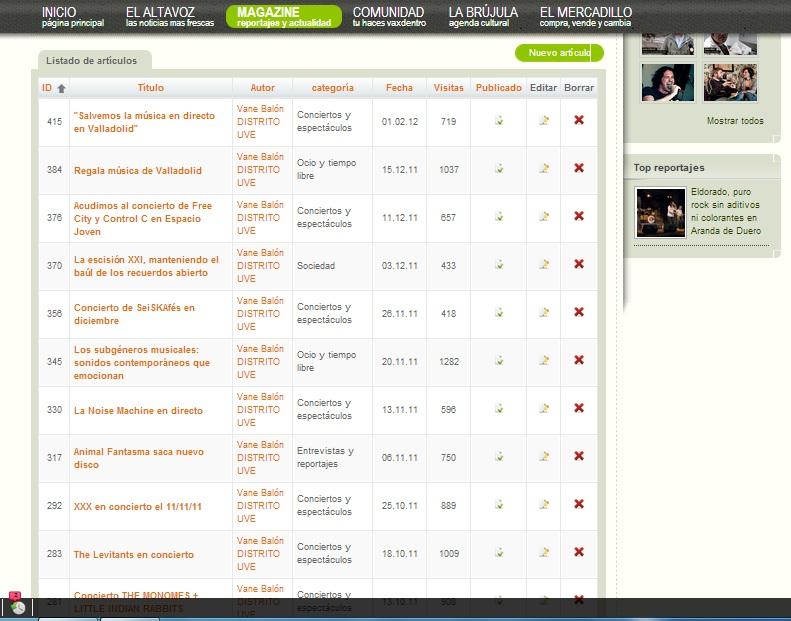
Task: Open article Salvemos la música en directo
Action: pyautogui.click(x=144, y=122)
